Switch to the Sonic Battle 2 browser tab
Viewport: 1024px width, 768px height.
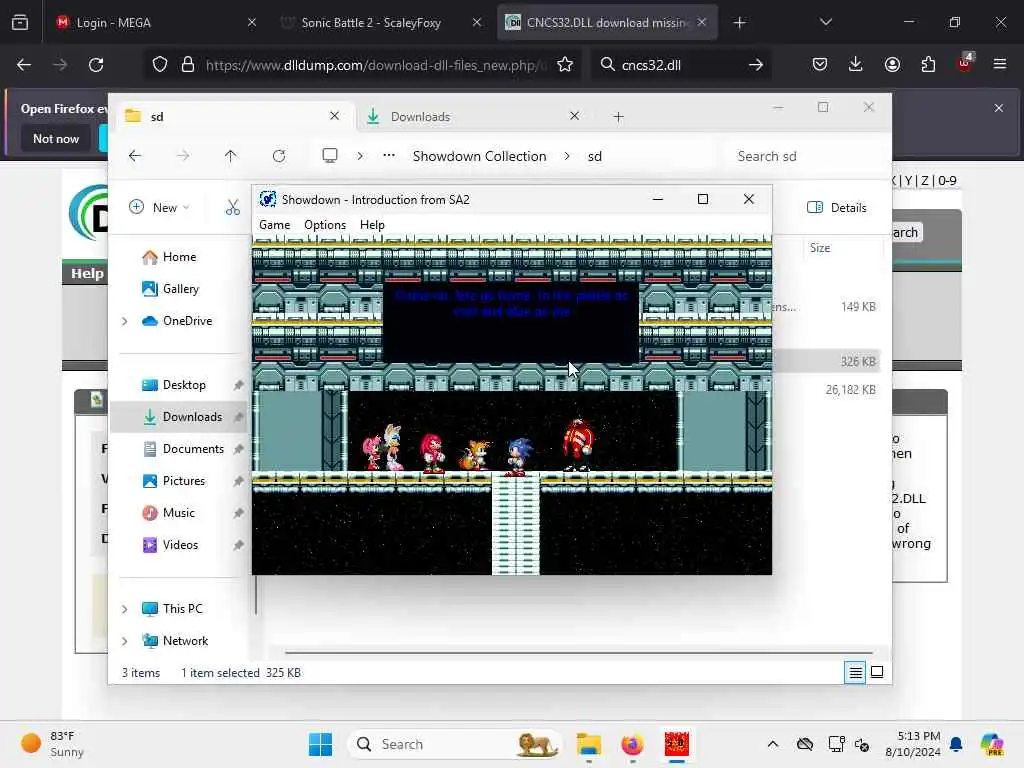pyautogui.click(x=381, y=23)
